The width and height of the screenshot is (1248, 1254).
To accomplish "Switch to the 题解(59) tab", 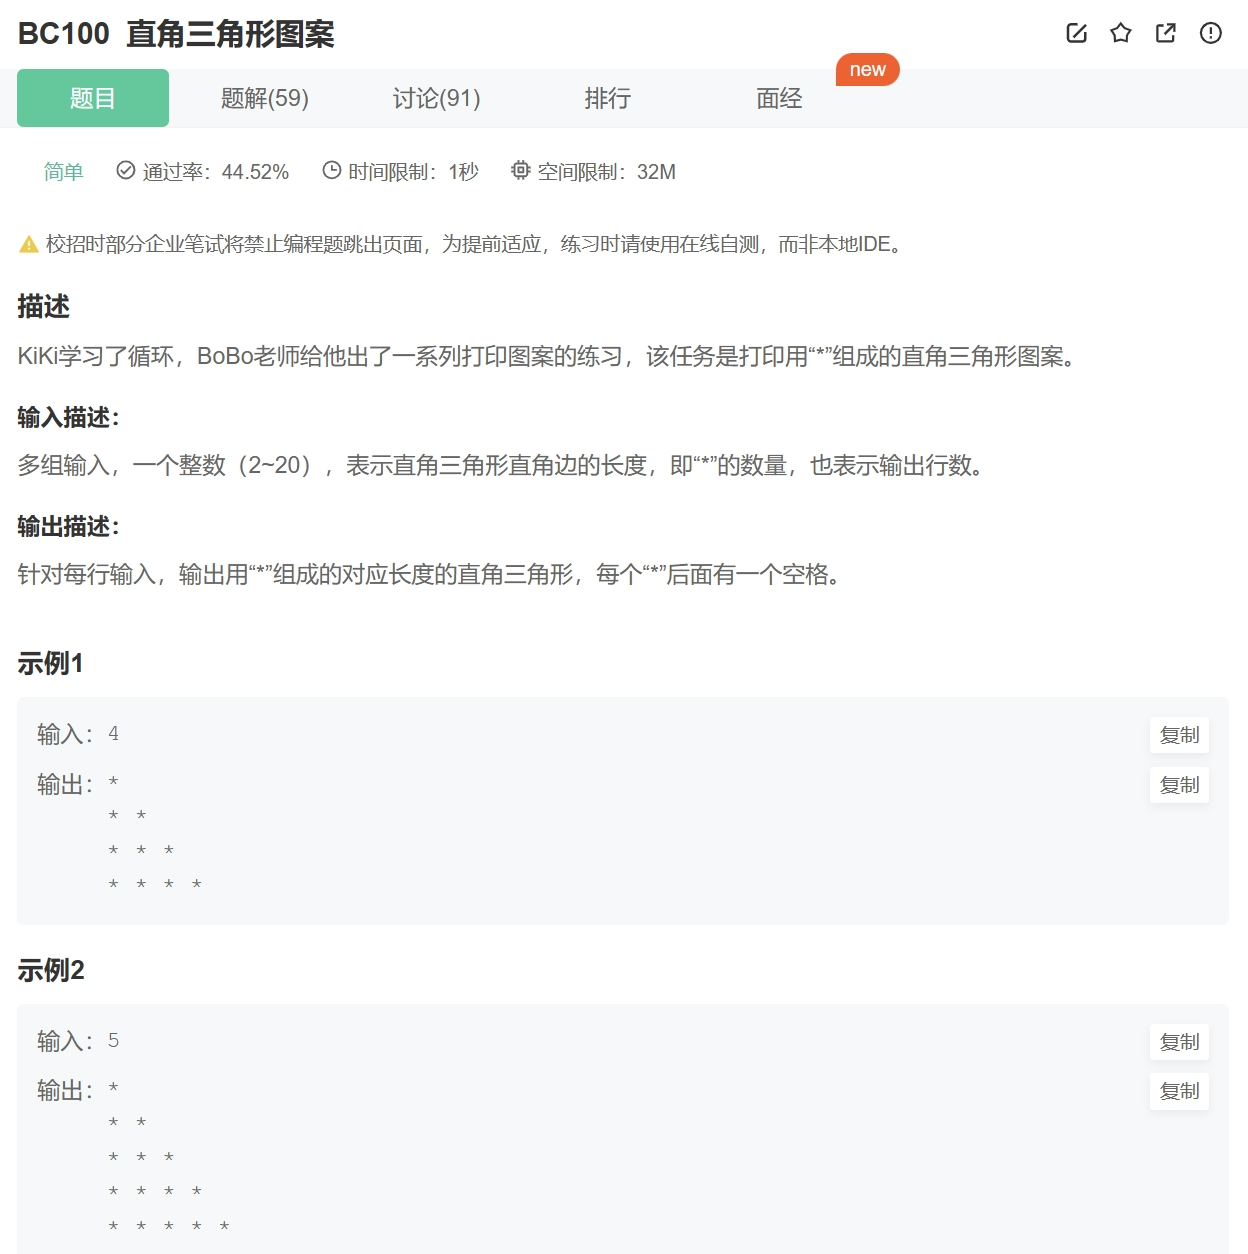I will coord(263,98).
